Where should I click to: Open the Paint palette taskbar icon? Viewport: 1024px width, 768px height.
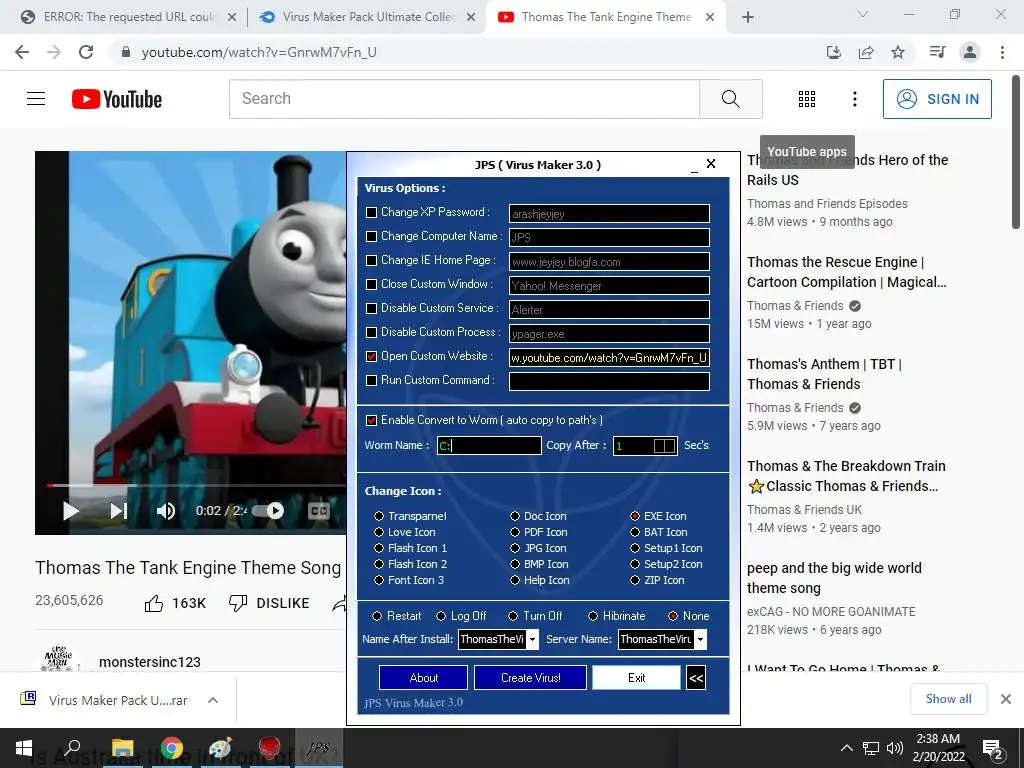click(220, 748)
